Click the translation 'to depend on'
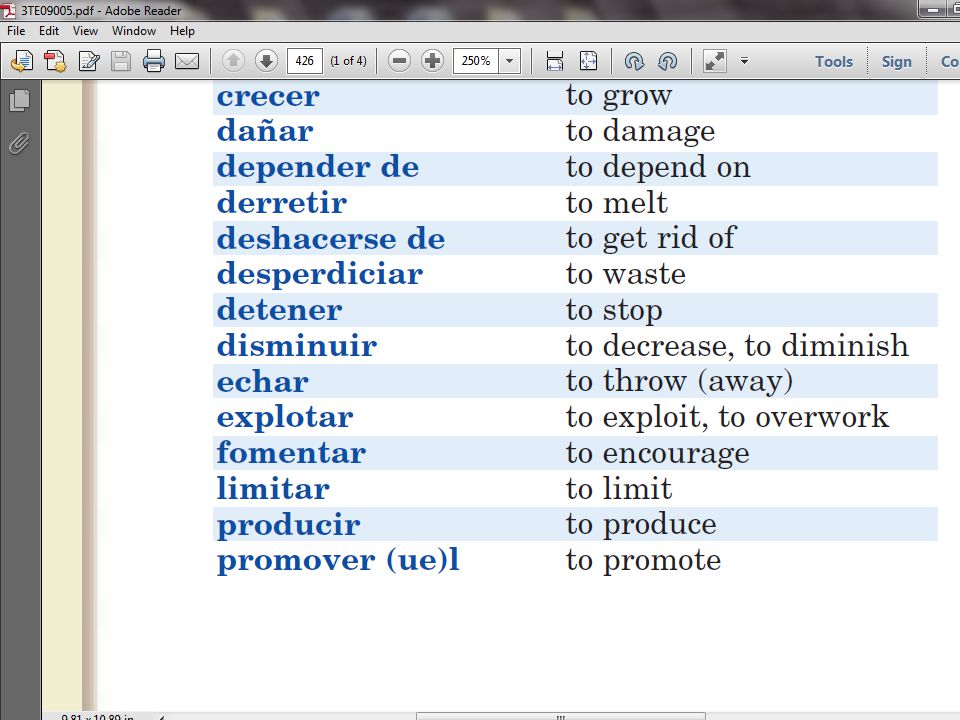Image resolution: width=960 pixels, height=720 pixels. click(658, 168)
